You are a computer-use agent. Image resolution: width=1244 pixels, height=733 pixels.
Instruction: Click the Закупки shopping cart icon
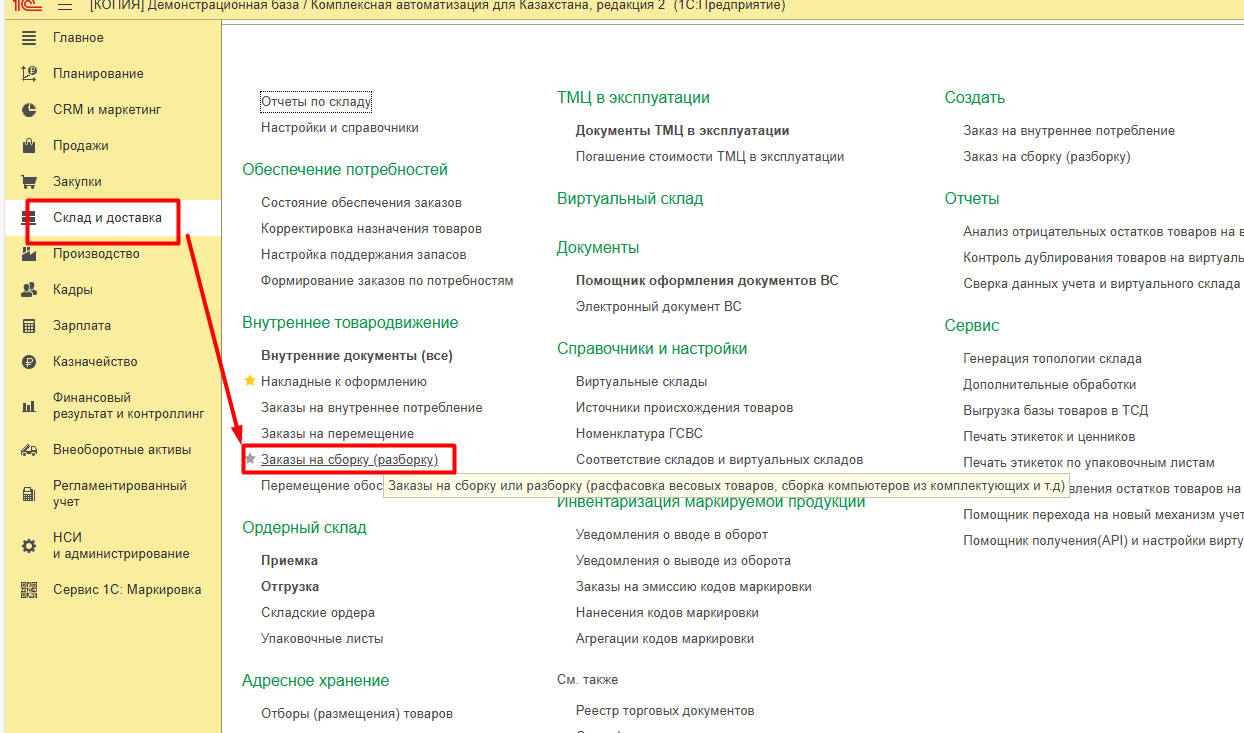(x=29, y=182)
